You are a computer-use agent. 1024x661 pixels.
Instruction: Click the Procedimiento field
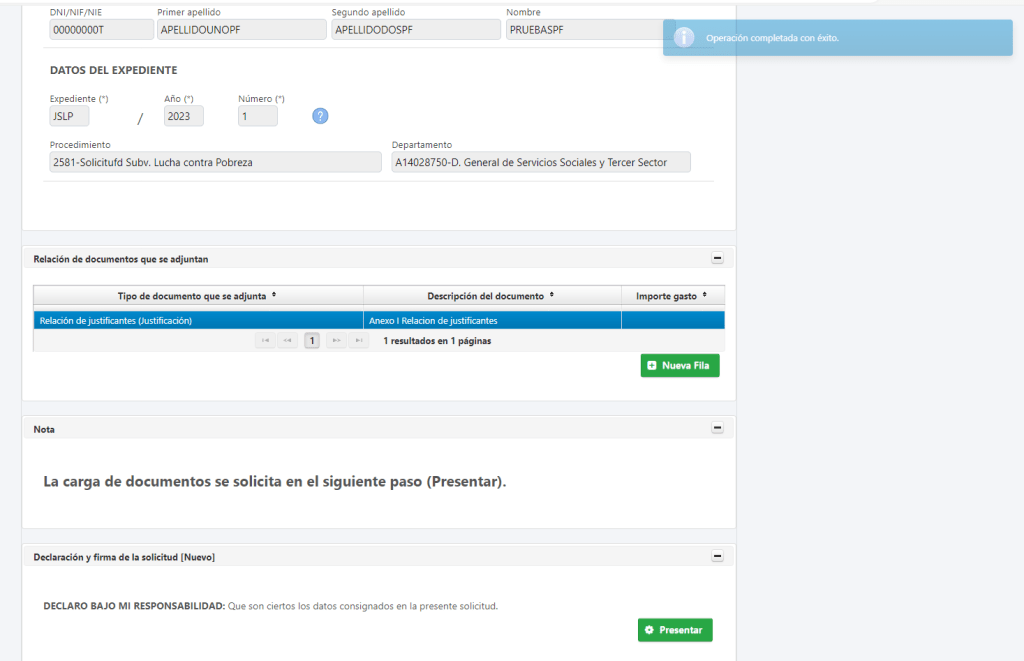pos(215,162)
